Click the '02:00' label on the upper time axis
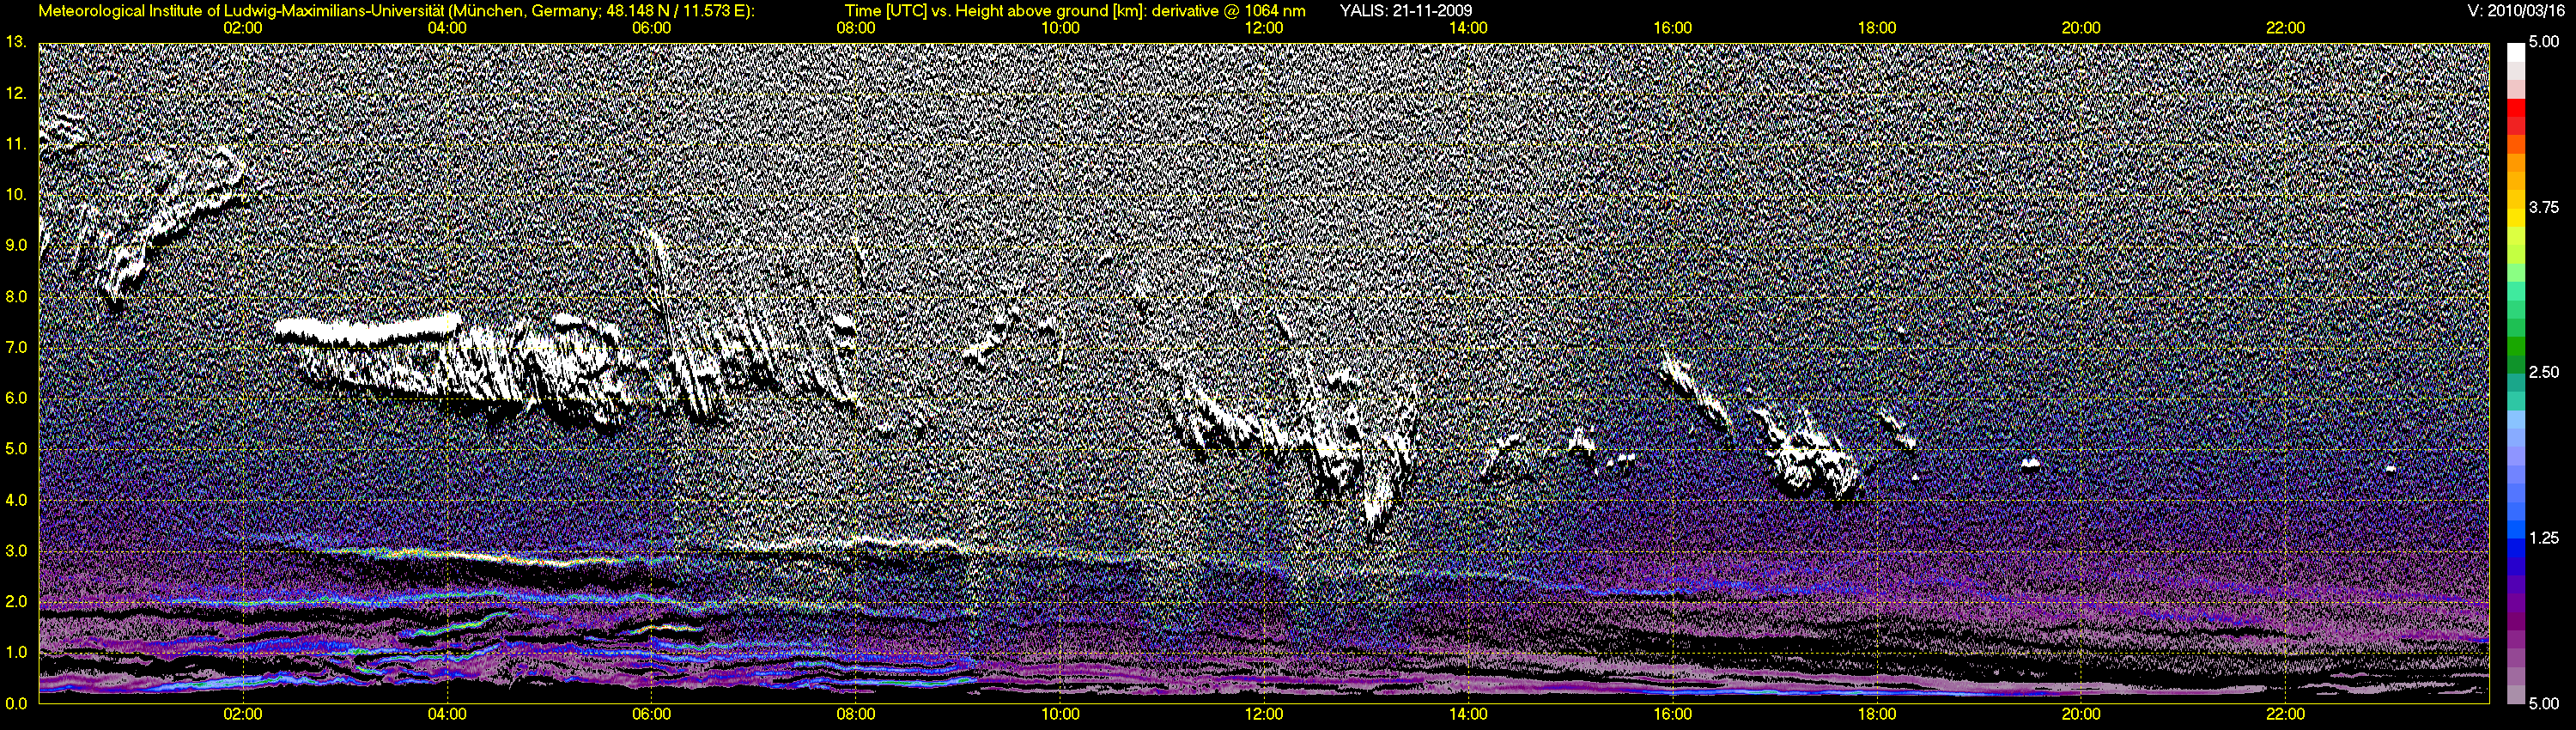This screenshot has width=2576, height=730. point(243,28)
